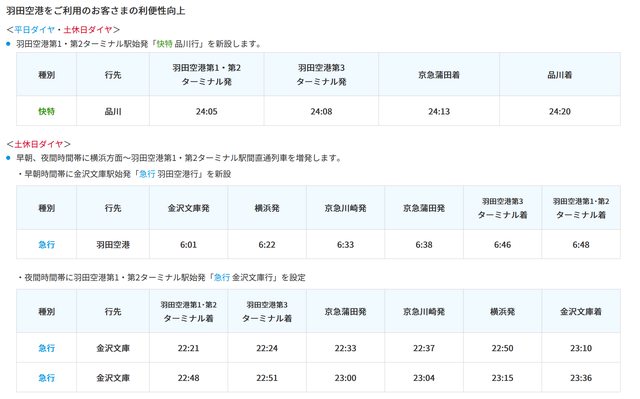This screenshot has width=640, height=399.
Task: Click the 羽田空港をご利用のお客さまの利便性向上 page title
Action: pyautogui.click(x=96, y=11)
